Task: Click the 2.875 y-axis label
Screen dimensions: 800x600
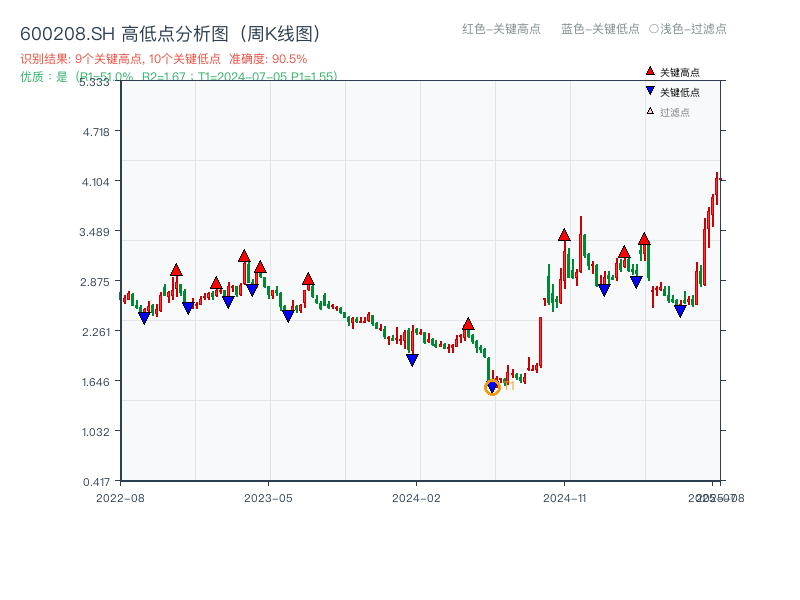Action: (95, 282)
